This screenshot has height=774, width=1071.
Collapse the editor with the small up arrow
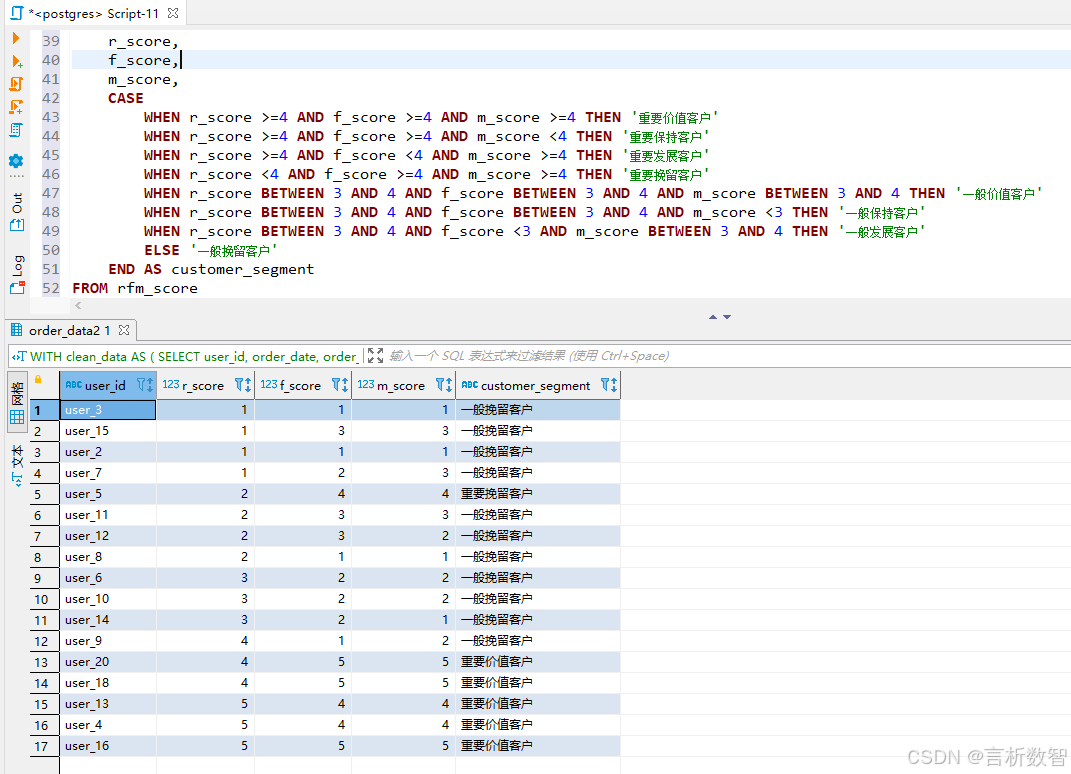pos(712,317)
